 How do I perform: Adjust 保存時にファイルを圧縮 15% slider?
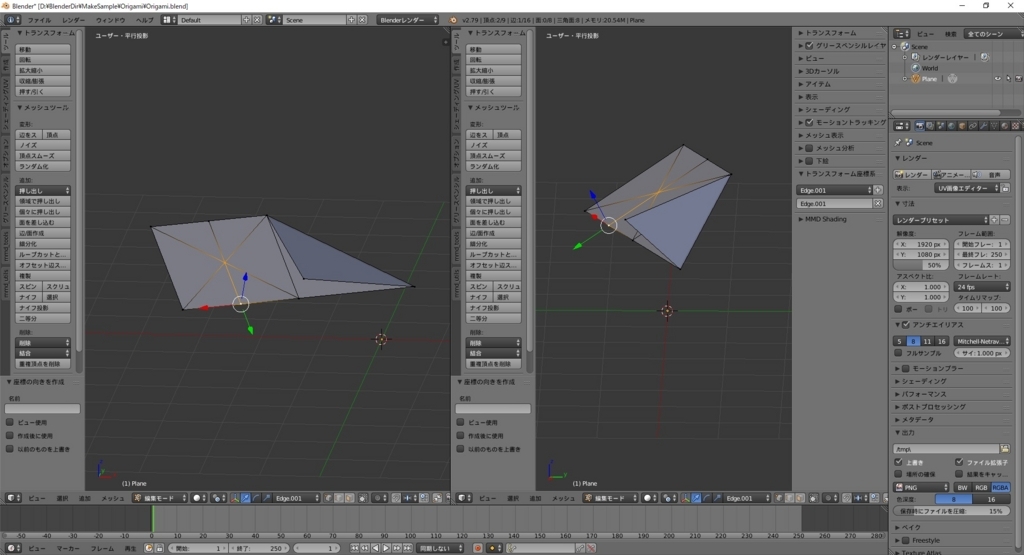(x=952, y=511)
